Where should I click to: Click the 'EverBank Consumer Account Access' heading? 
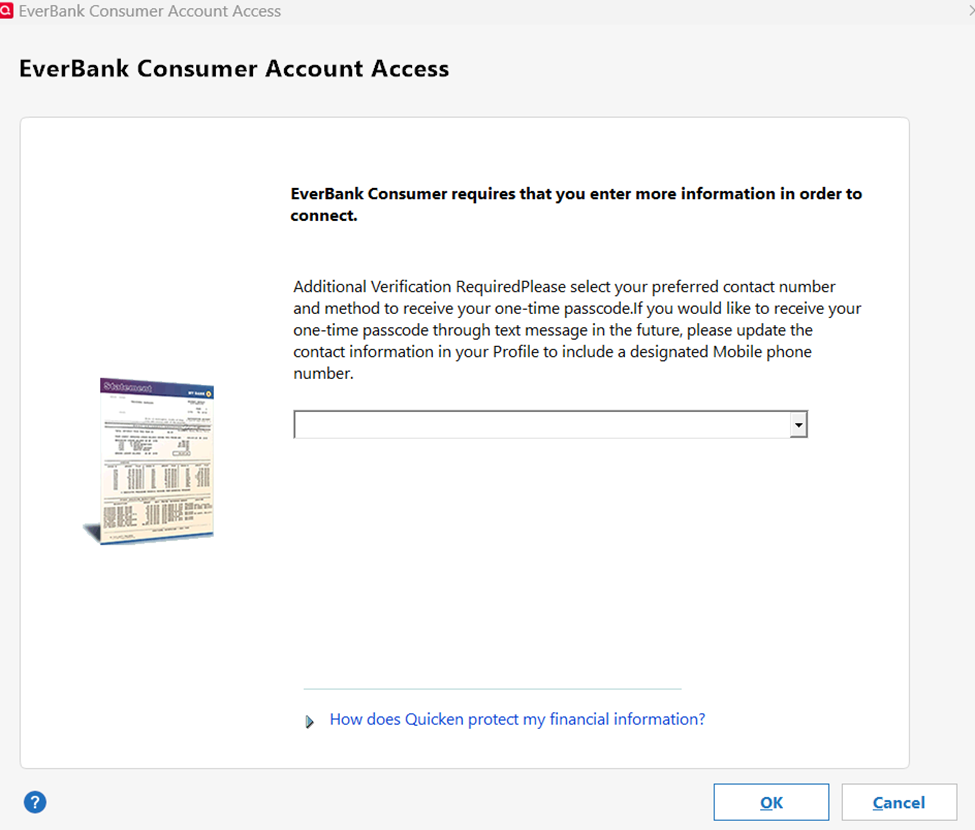234,68
